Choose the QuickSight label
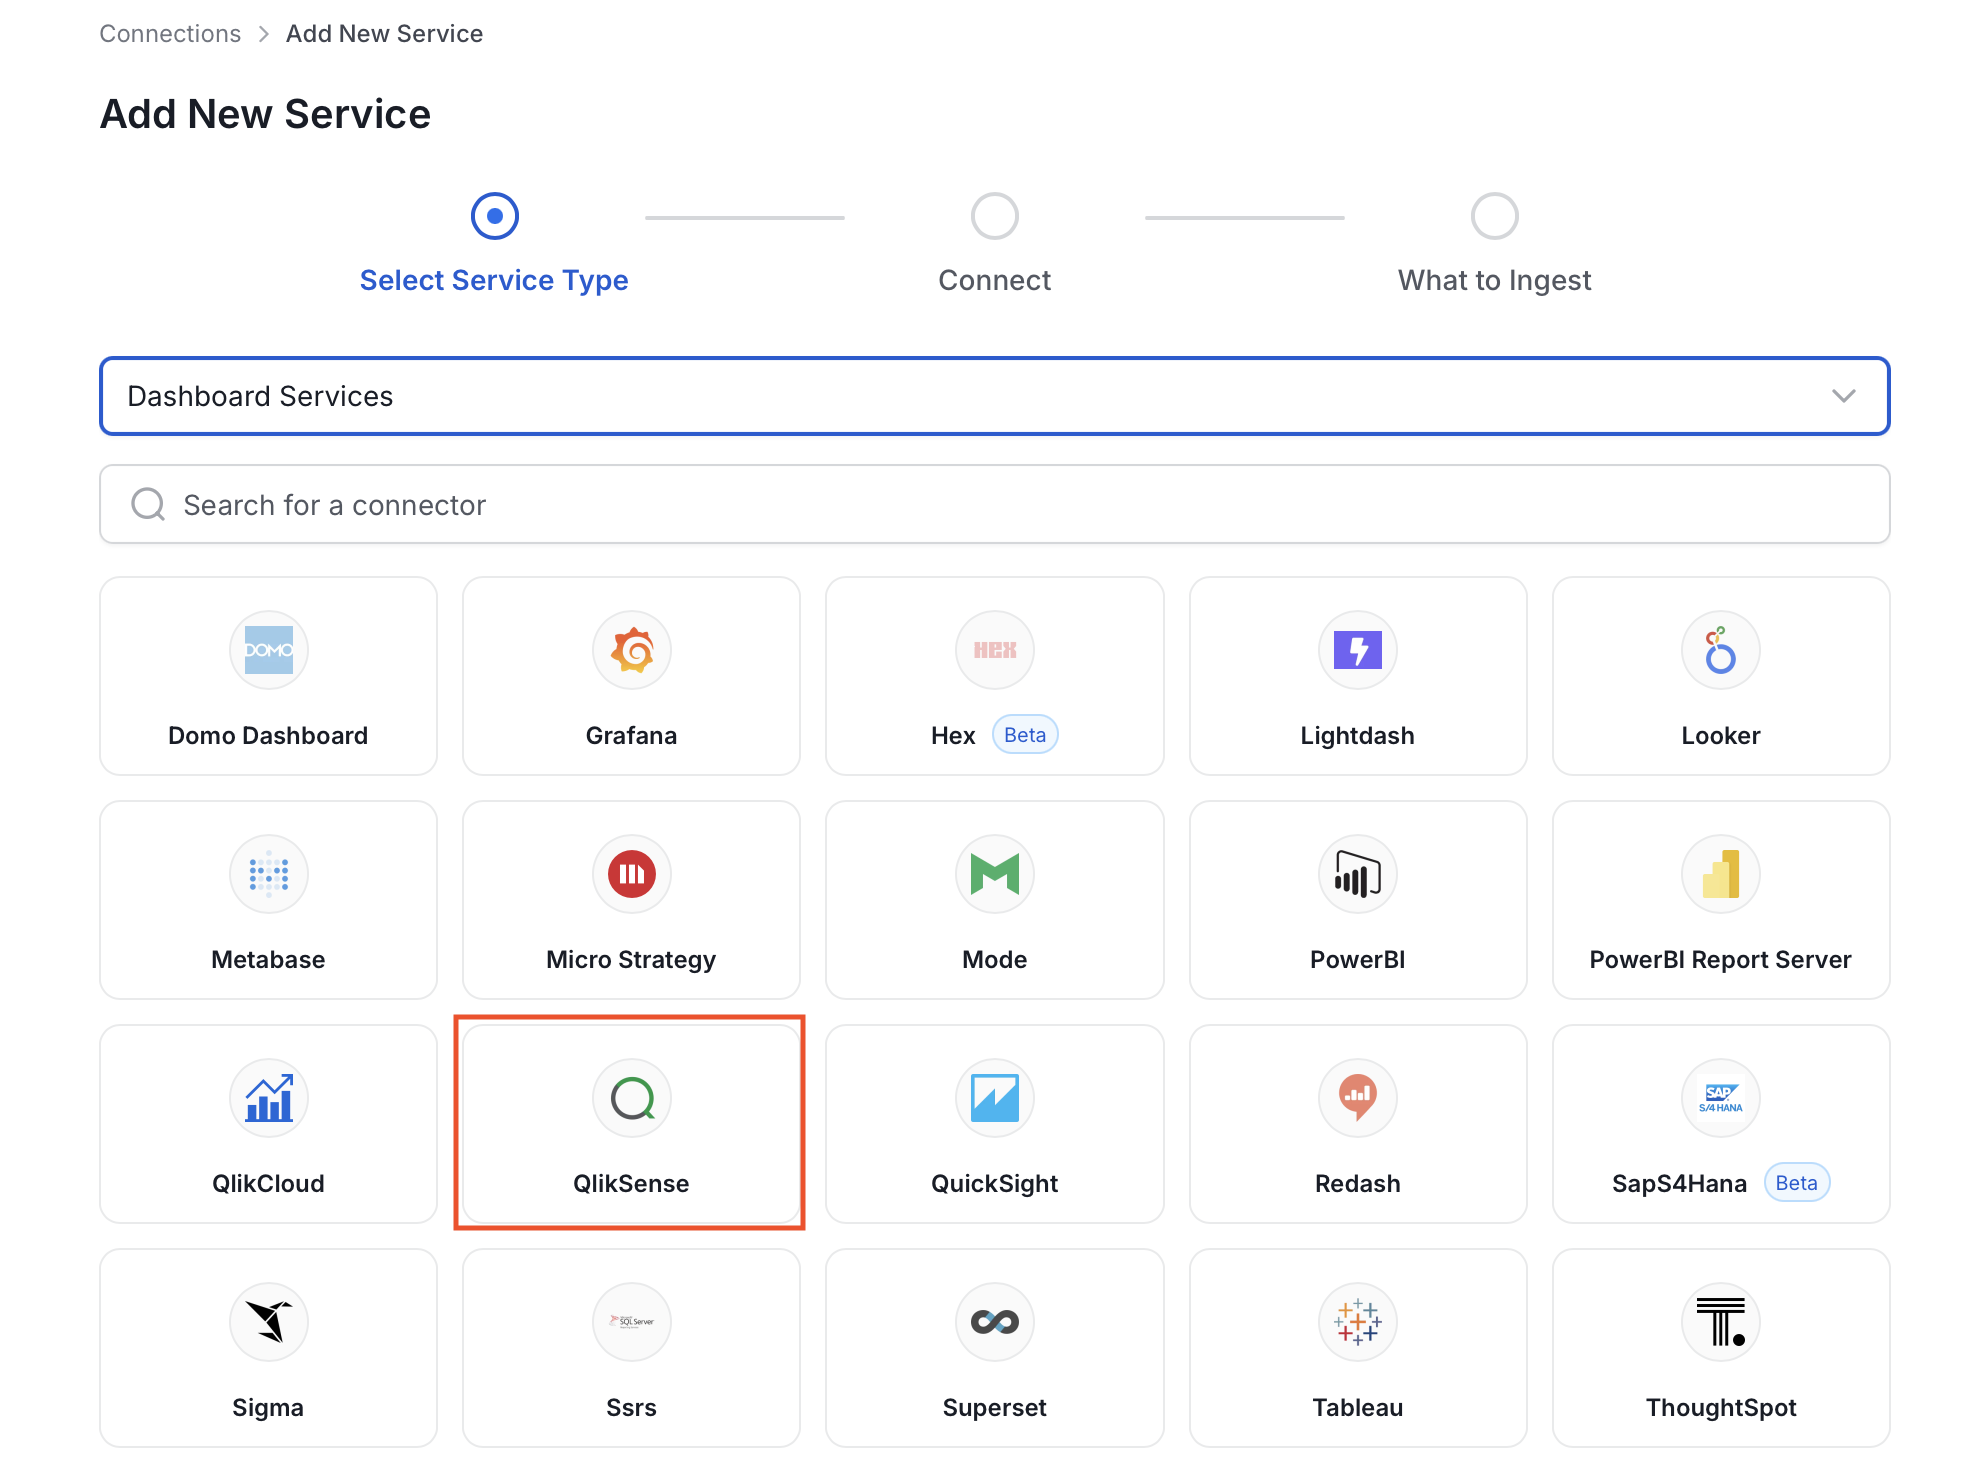Image resolution: width=1972 pixels, height=1470 pixels. click(x=995, y=1183)
